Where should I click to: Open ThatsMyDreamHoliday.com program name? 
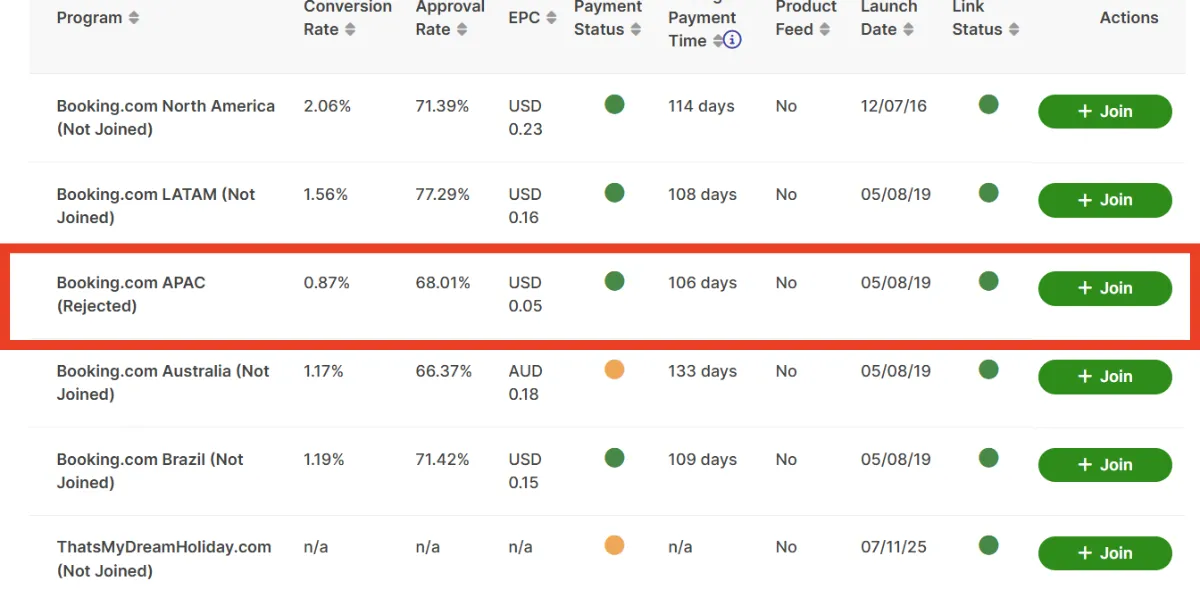(164, 547)
